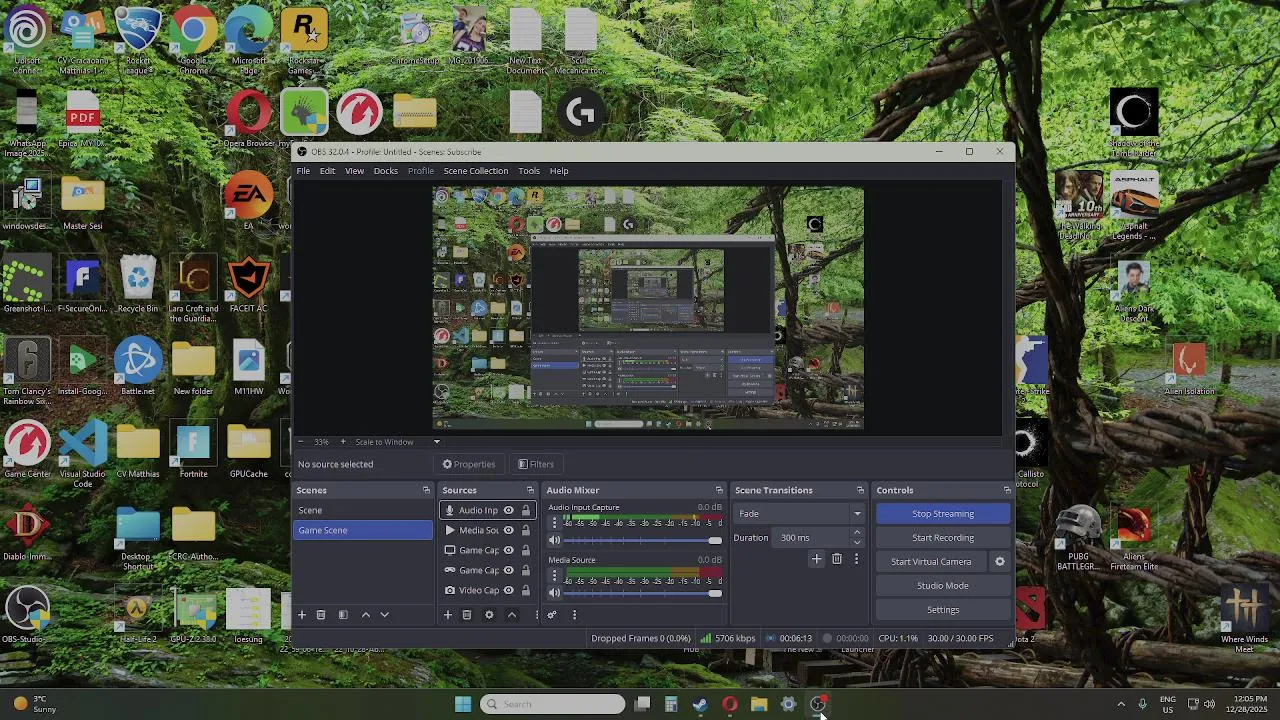Open the Help menu
This screenshot has height=720, width=1280.
[x=559, y=171]
